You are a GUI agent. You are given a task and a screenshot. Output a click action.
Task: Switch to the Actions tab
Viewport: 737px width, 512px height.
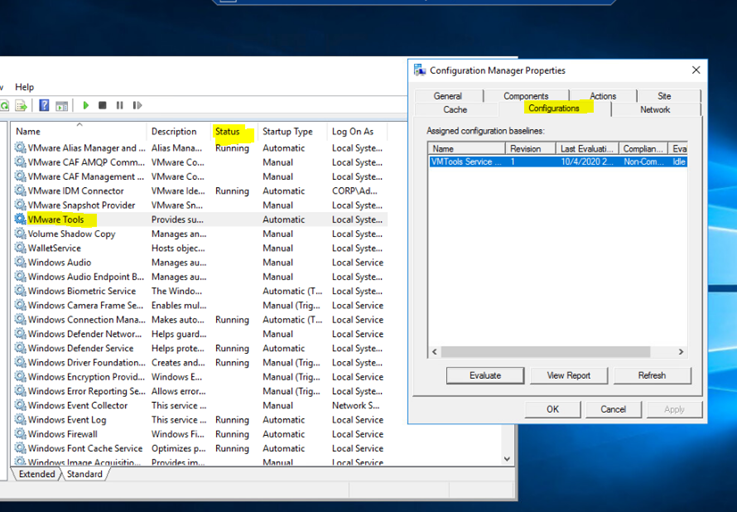[x=603, y=96]
